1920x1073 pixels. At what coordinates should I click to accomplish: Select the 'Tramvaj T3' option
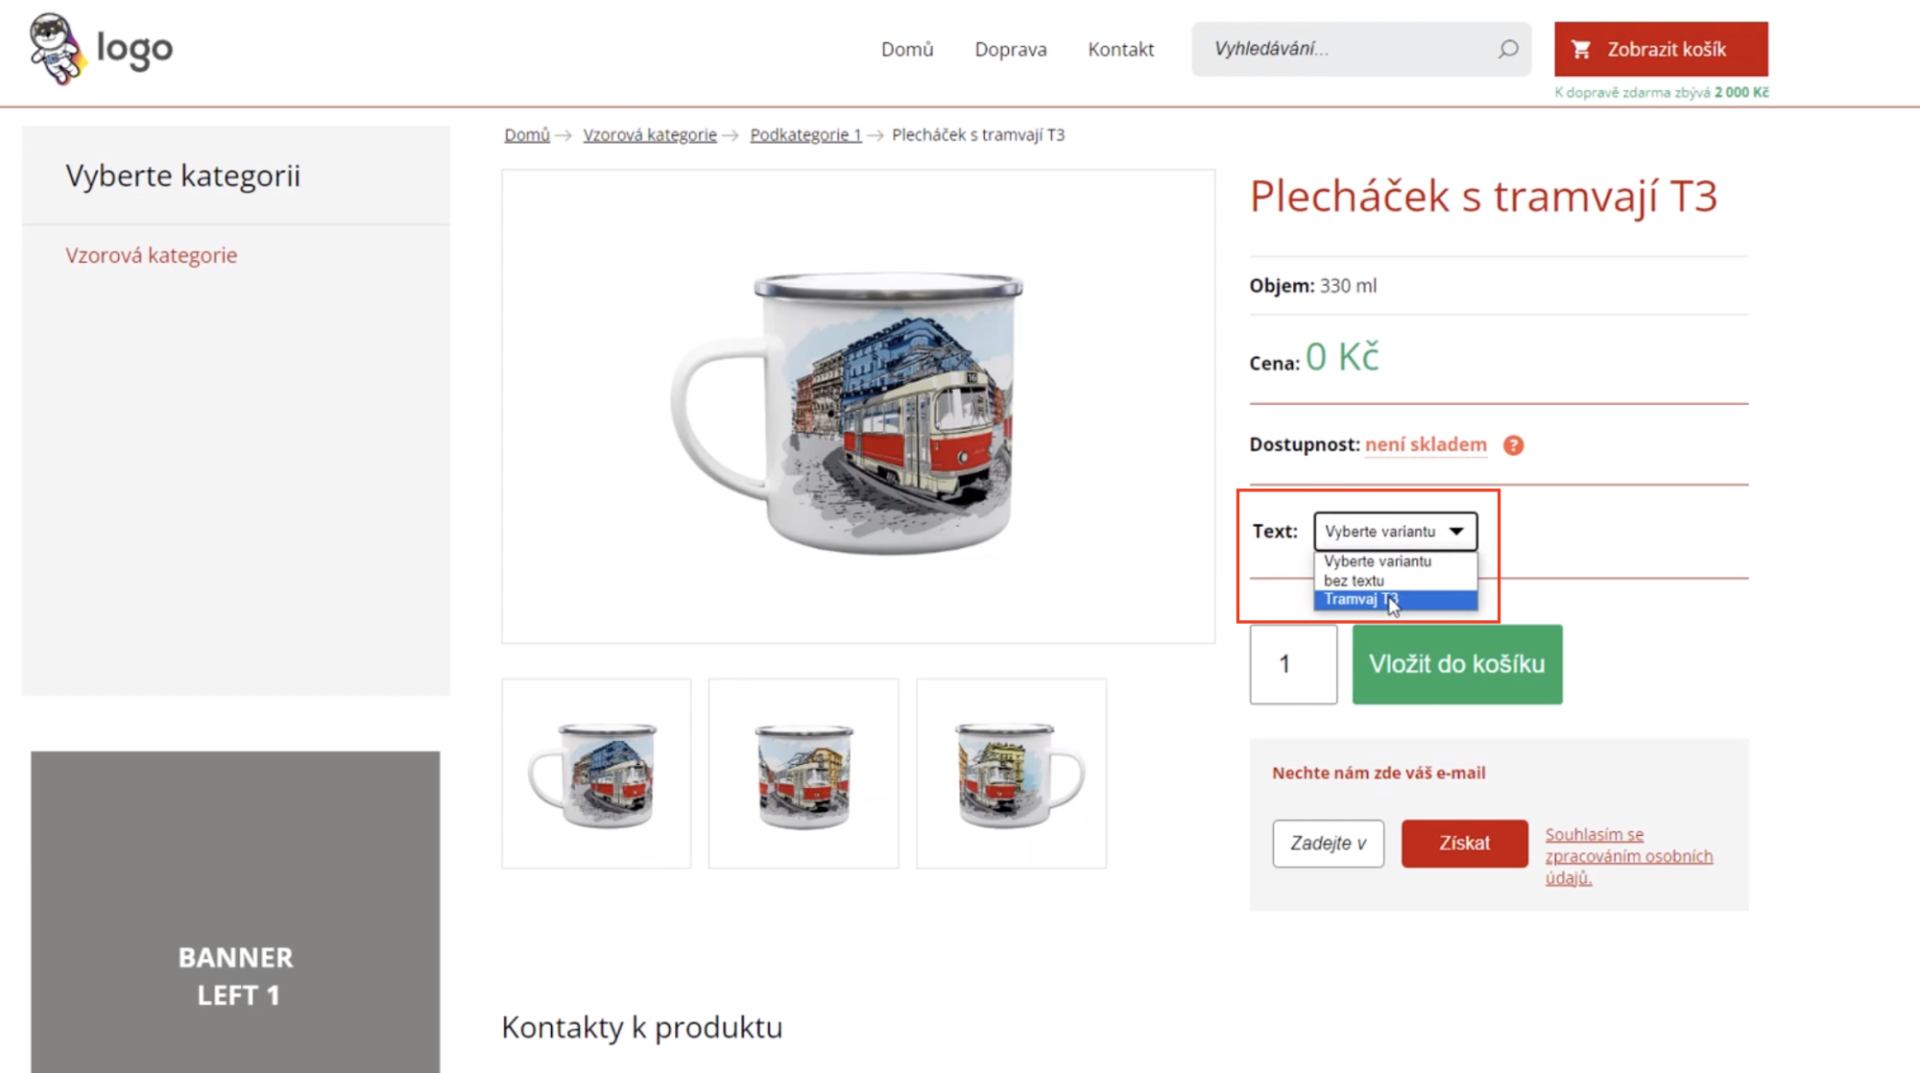pos(1395,599)
